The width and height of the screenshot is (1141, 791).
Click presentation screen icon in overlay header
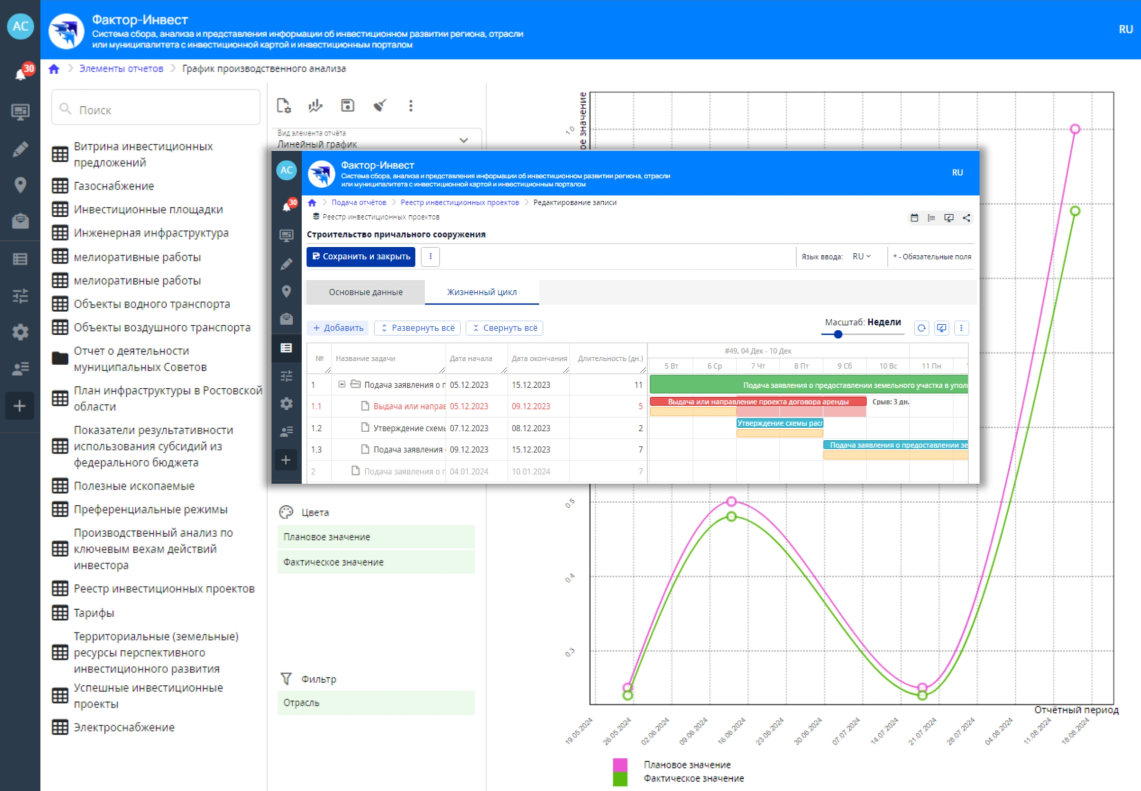click(949, 218)
